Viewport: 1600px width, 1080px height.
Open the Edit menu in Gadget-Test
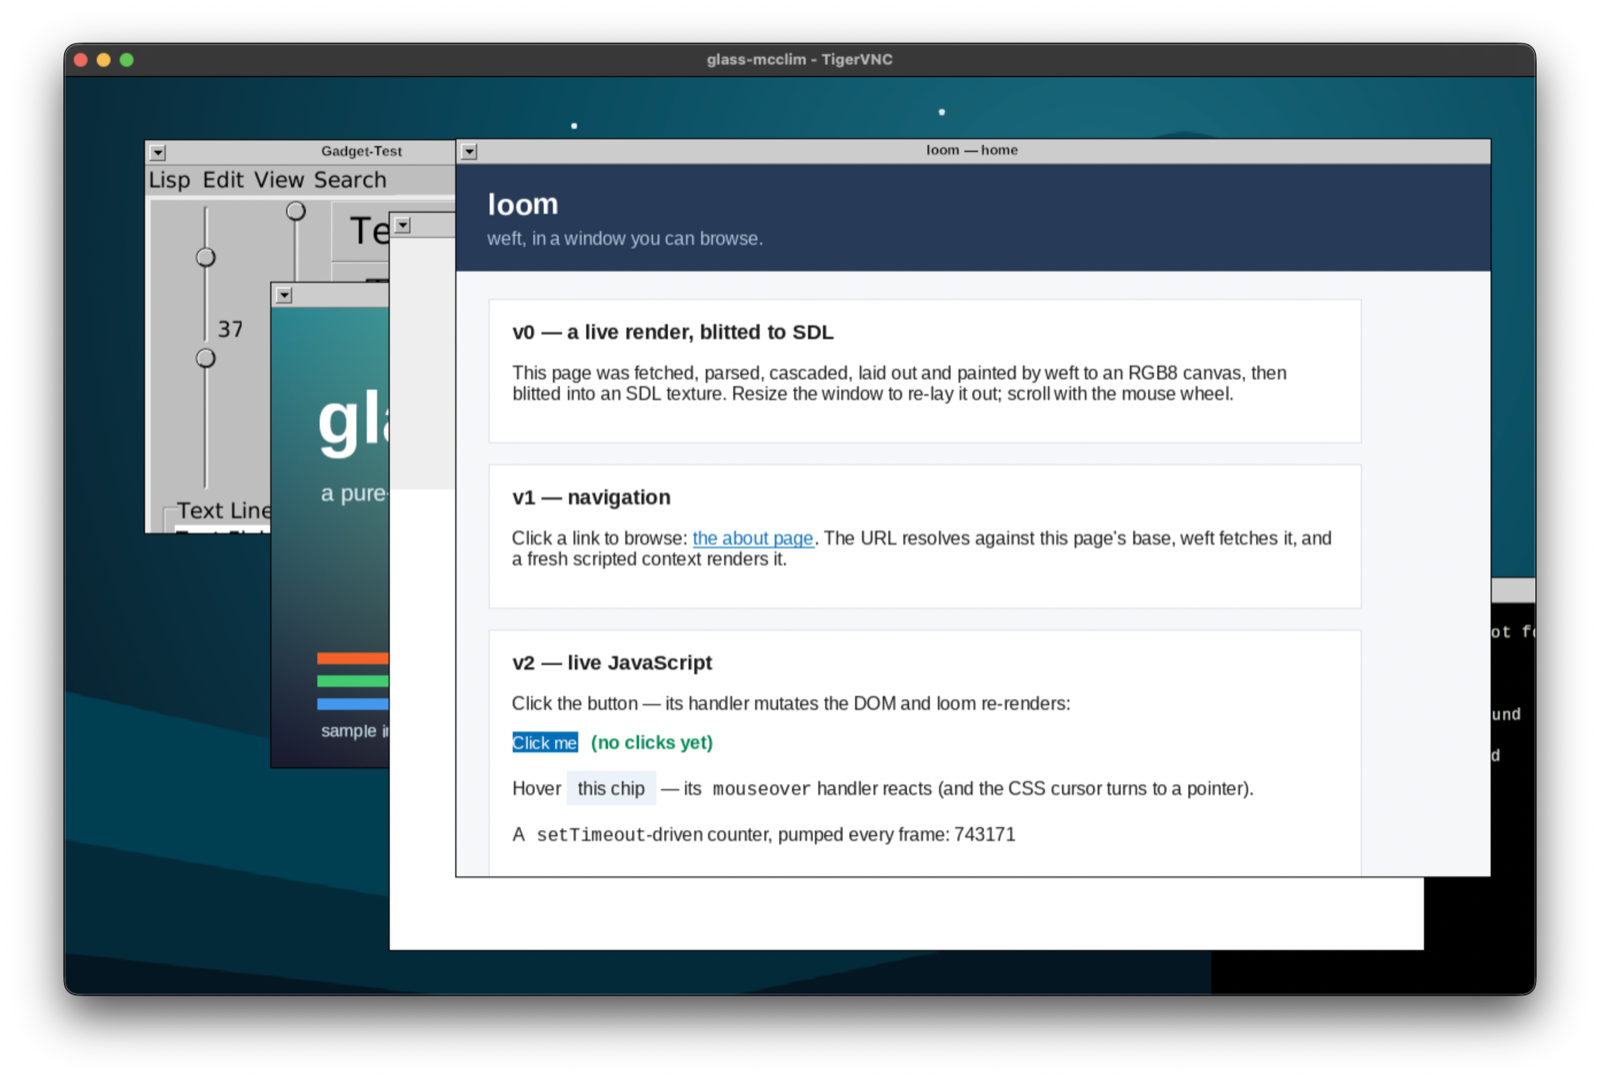(x=223, y=180)
